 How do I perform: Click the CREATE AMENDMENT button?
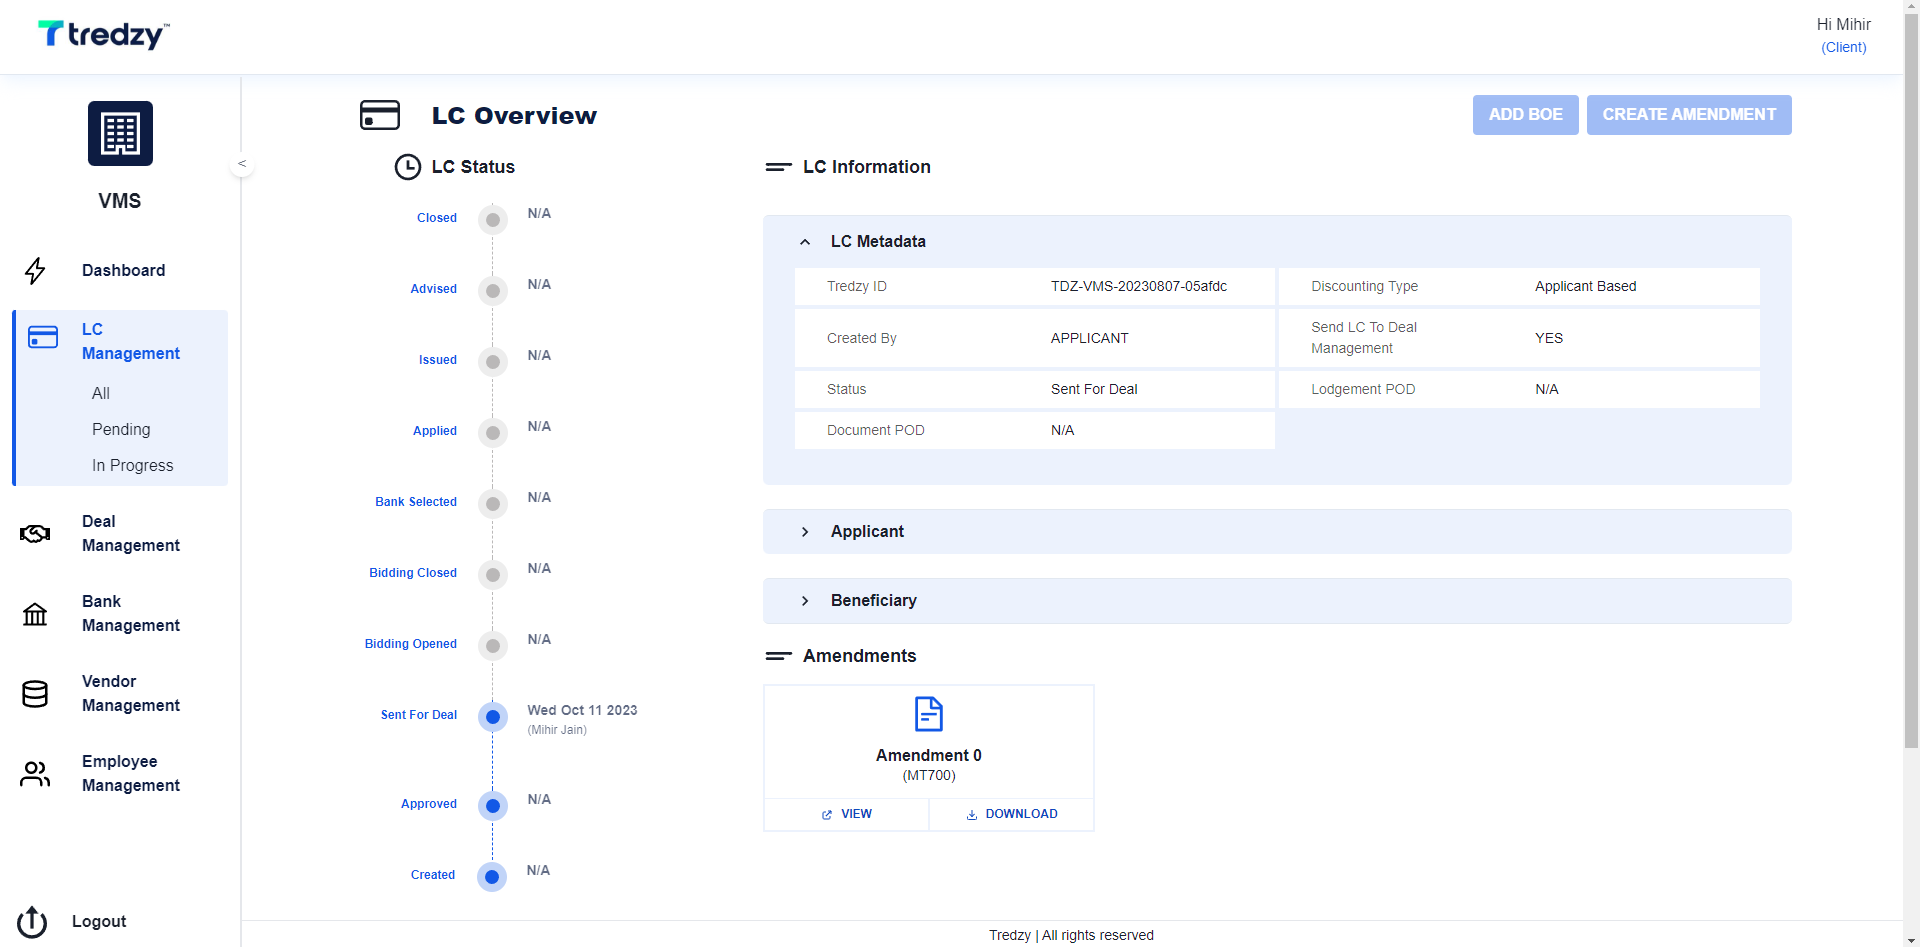click(x=1689, y=115)
